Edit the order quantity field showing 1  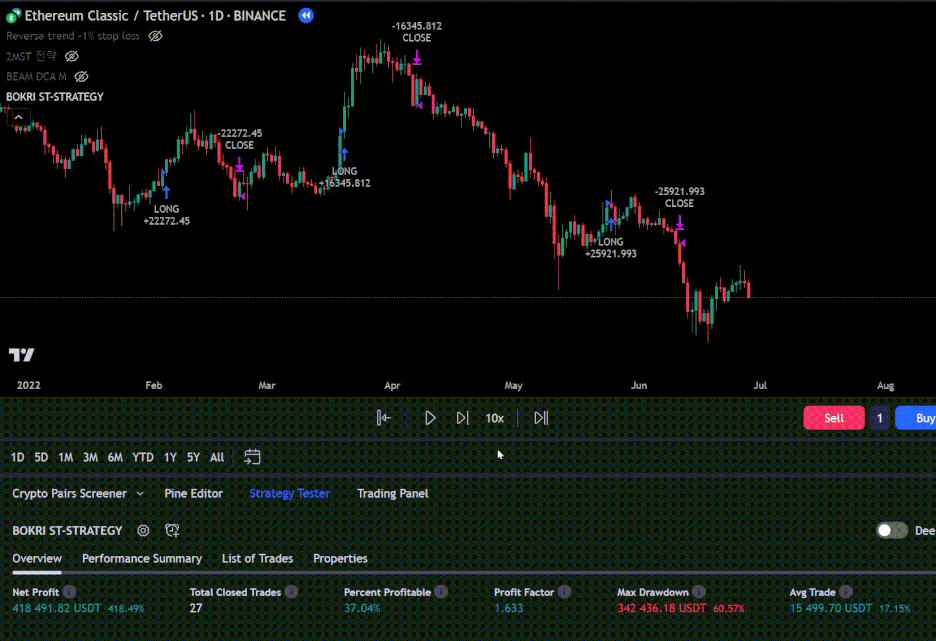879,418
